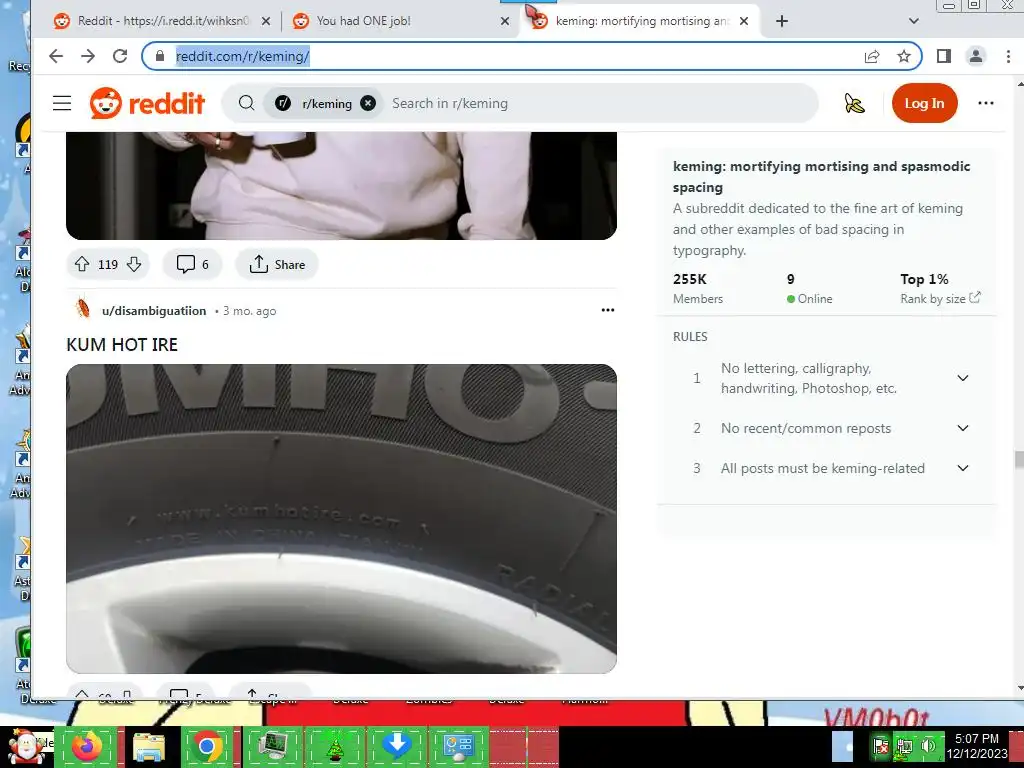Close the kerning subreddit tab
The width and height of the screenshot is (1024, 768).
pyautogui.click(x=744, y=21)
